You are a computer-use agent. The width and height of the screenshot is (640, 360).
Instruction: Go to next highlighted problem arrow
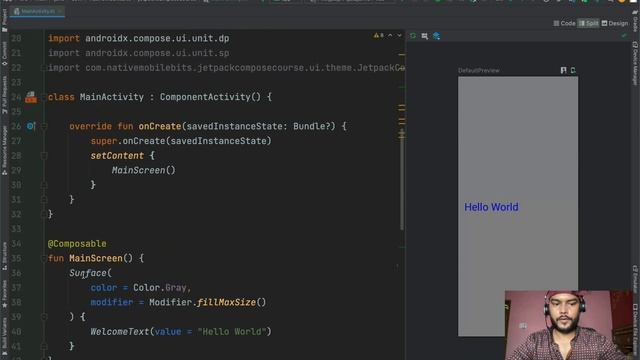[399, 36]
